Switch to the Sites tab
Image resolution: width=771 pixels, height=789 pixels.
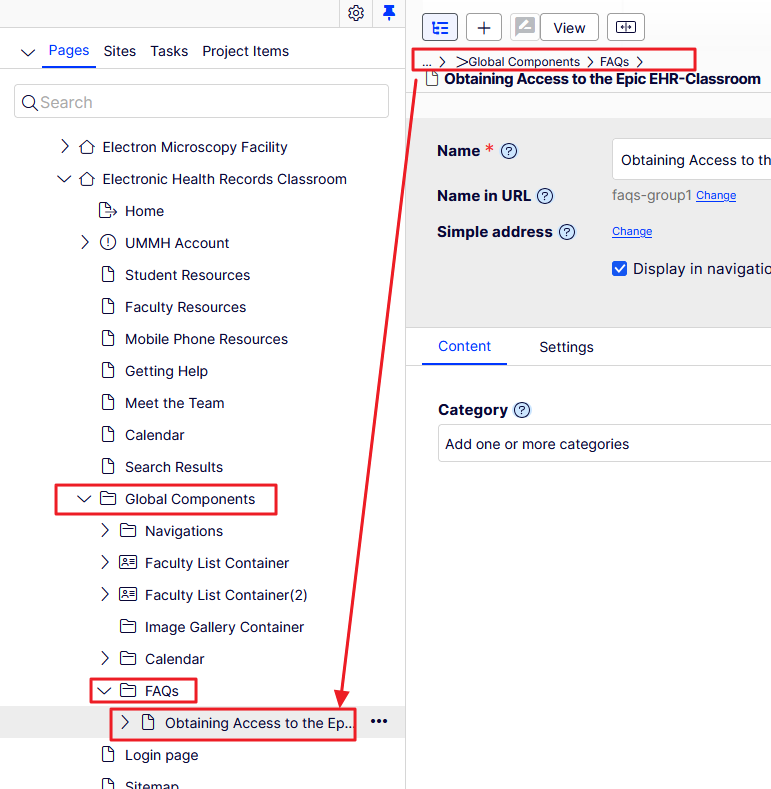(120, 51)
